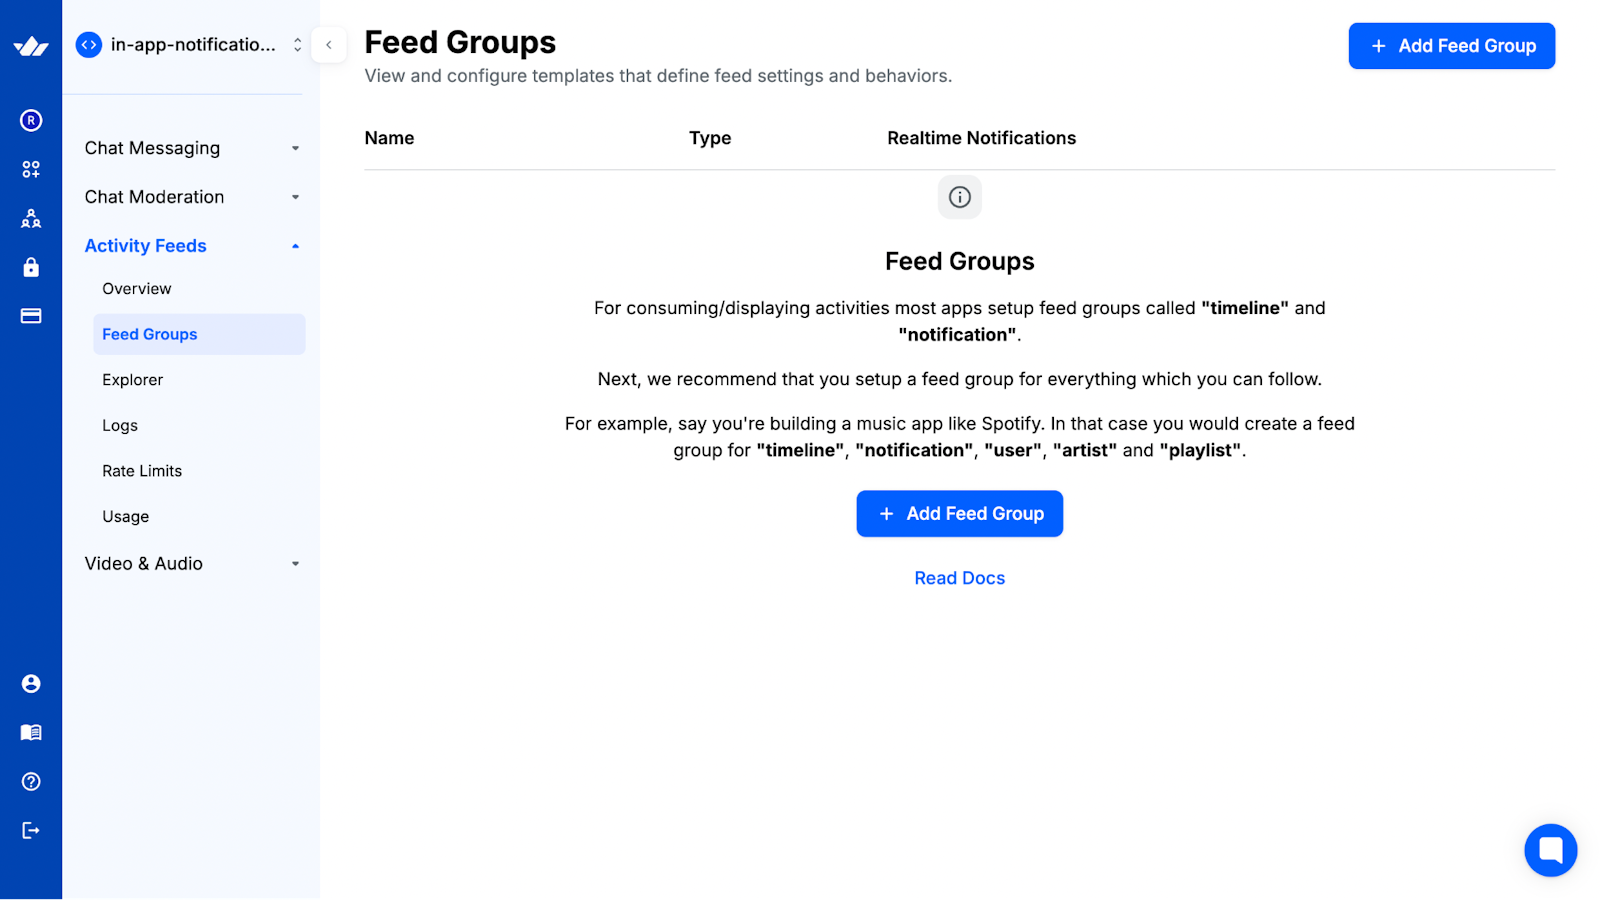Select the organization avatar icon
This screenshot has height=900, width=1600.
click(x=31, y=120)
